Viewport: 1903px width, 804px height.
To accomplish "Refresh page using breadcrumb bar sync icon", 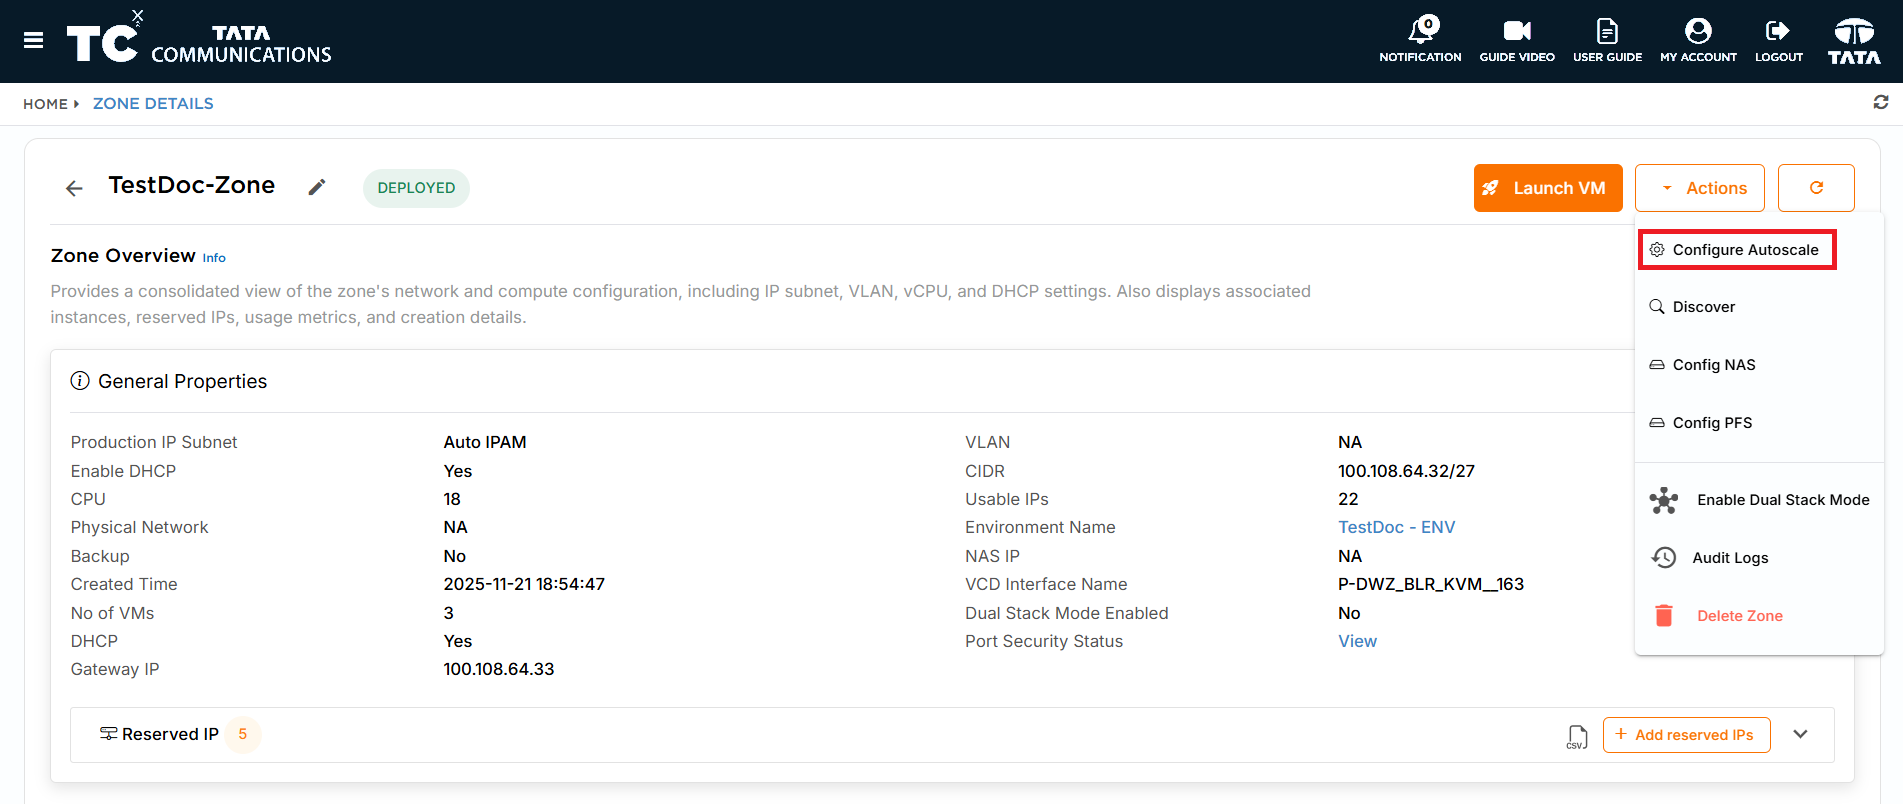I will [1881, 102].
